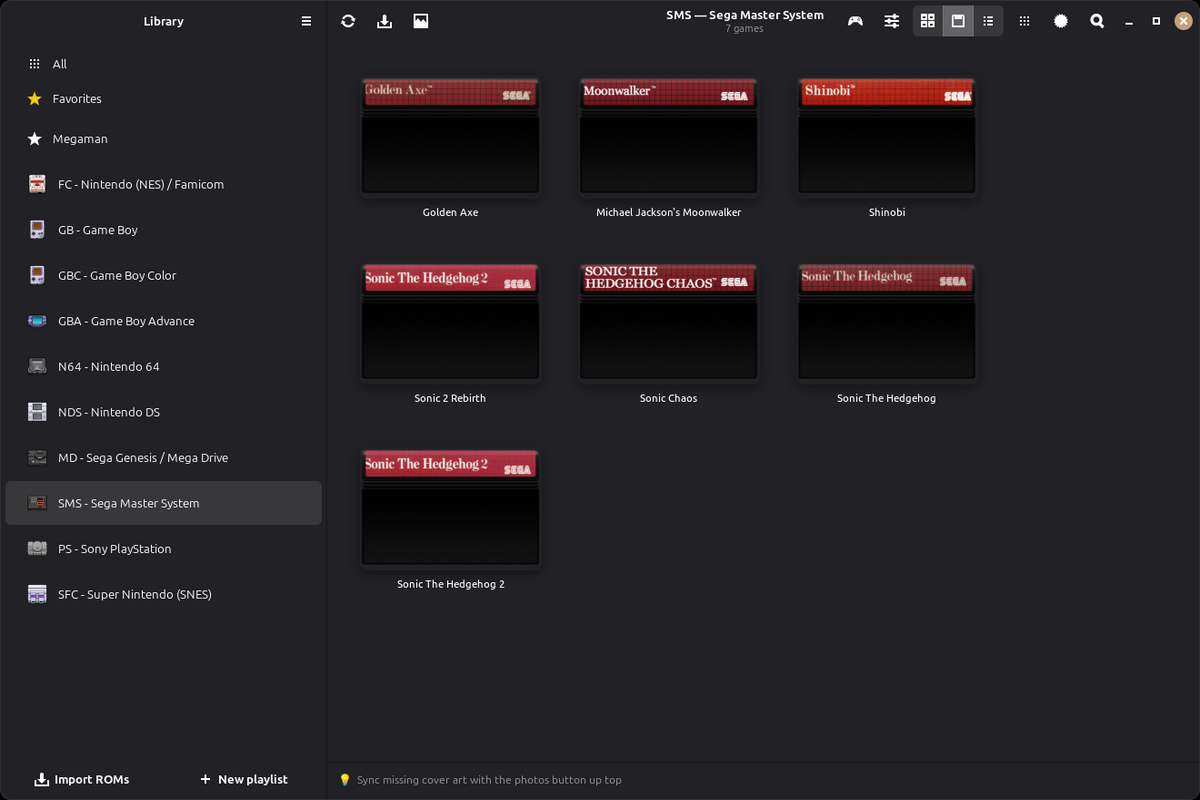
Task: Select N64 - Nintendo 64 system
Action: point(163,366)
